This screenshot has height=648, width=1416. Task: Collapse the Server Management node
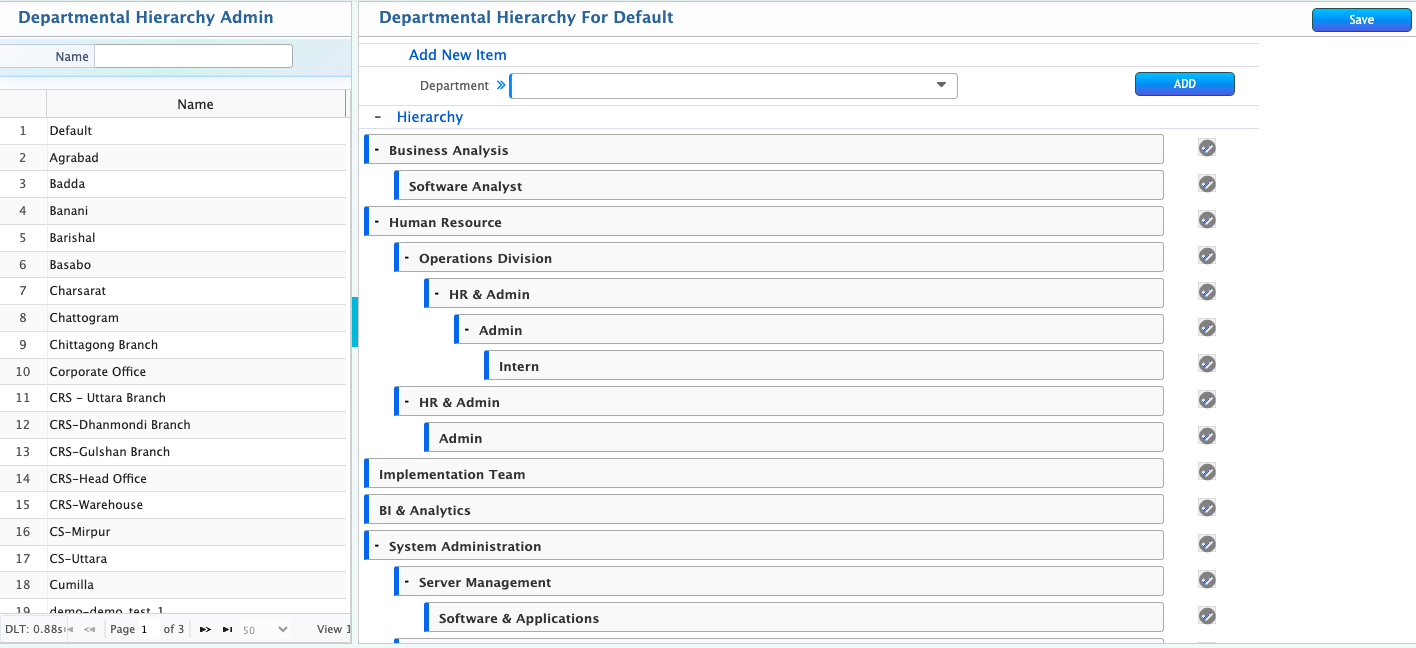pyautogui.click(x=407, y=582)
